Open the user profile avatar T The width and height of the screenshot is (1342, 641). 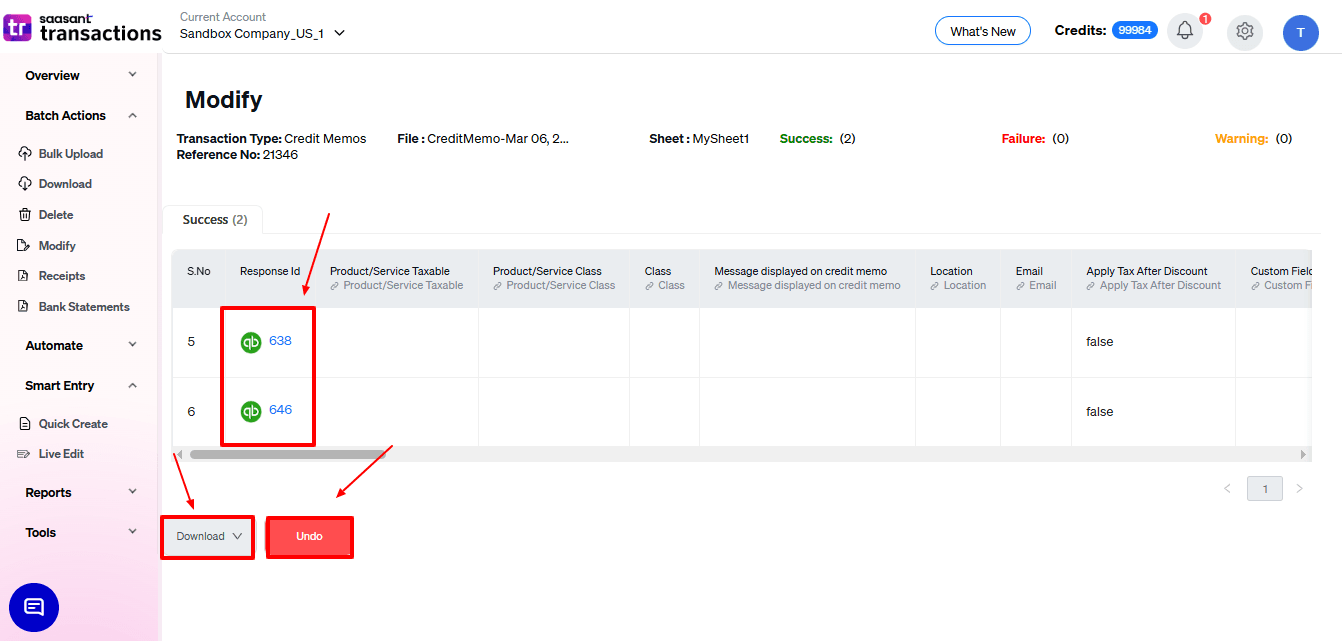click(x=1300, y=32)
